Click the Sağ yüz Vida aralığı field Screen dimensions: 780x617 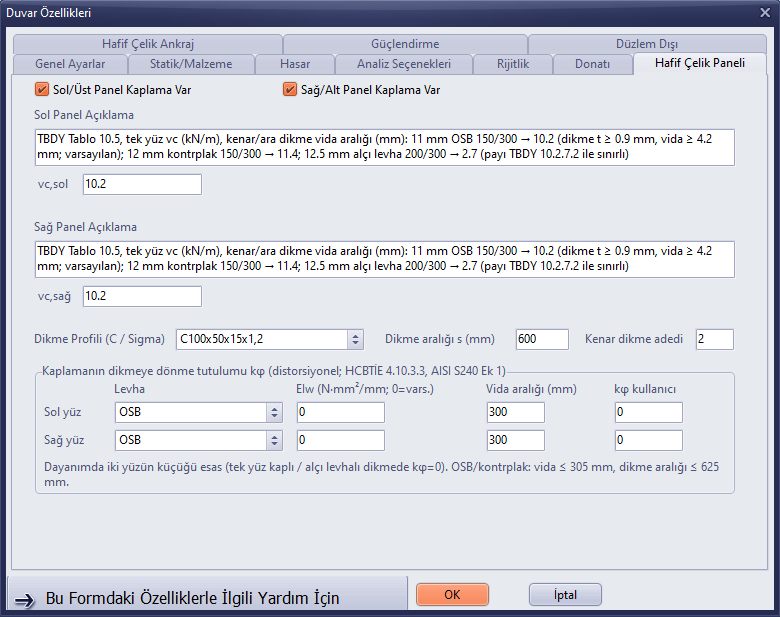tap(516, 440)
